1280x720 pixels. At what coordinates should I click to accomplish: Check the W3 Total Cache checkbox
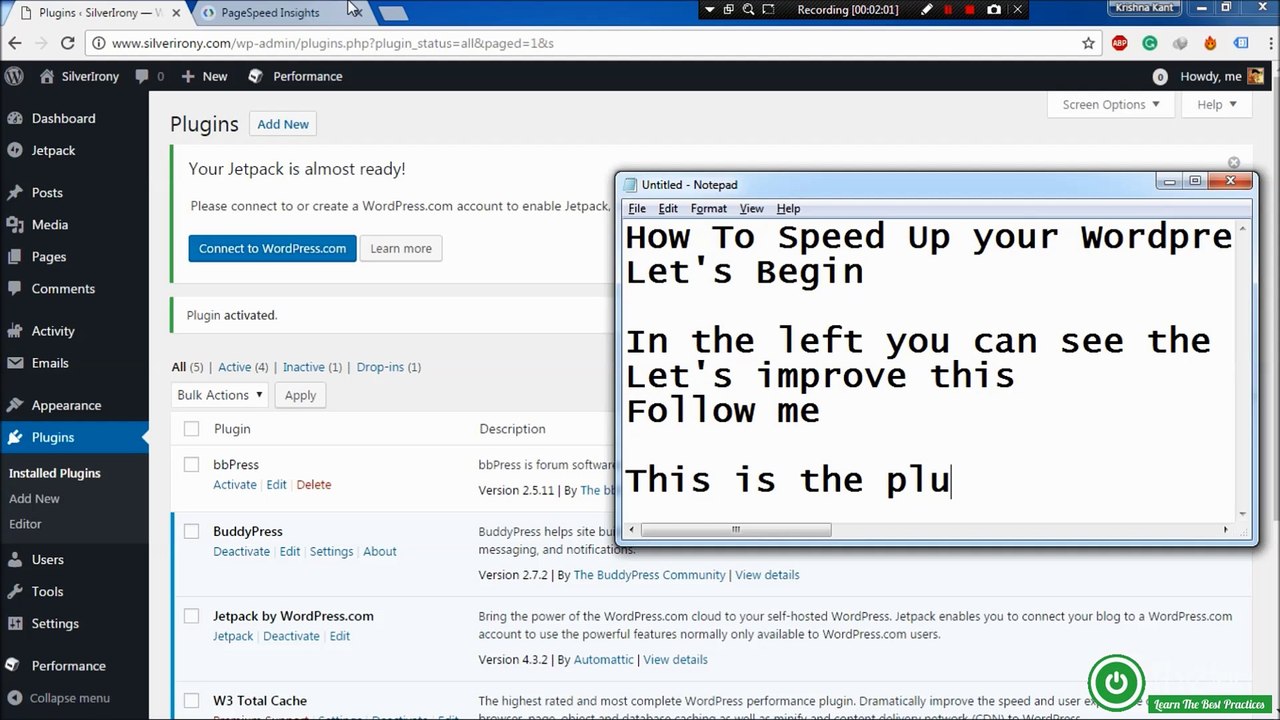191,701
